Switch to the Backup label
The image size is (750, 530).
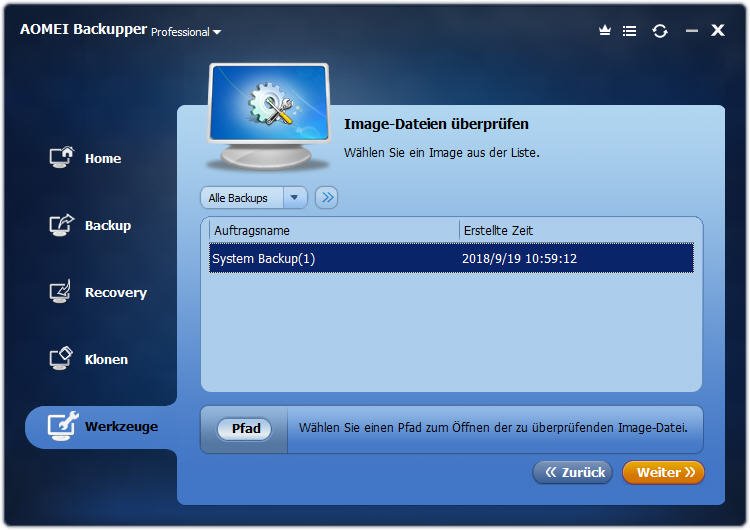tap(108, 225)
